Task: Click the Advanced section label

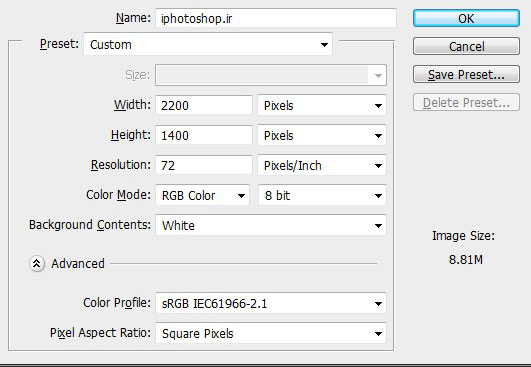Action: pyautogui.click(x=78, y=264)
